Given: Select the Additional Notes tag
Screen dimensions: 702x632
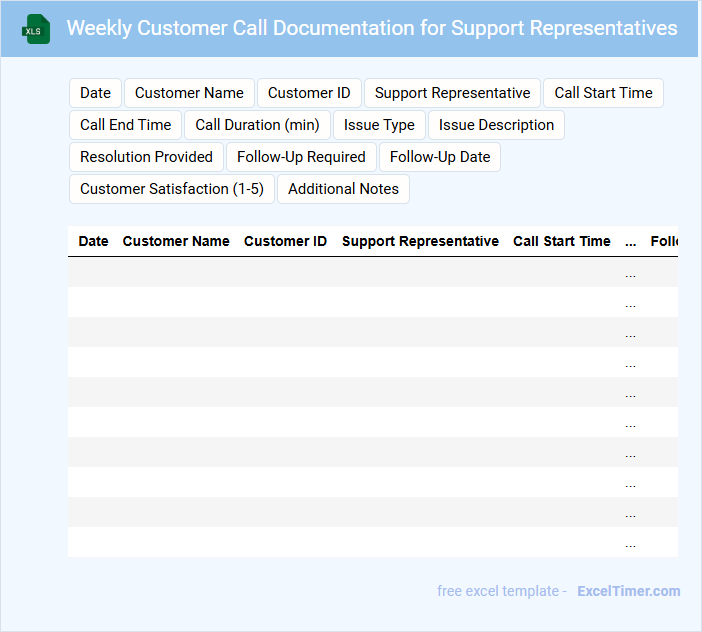Looking at the screenshot, I should [x=343, y=189].
